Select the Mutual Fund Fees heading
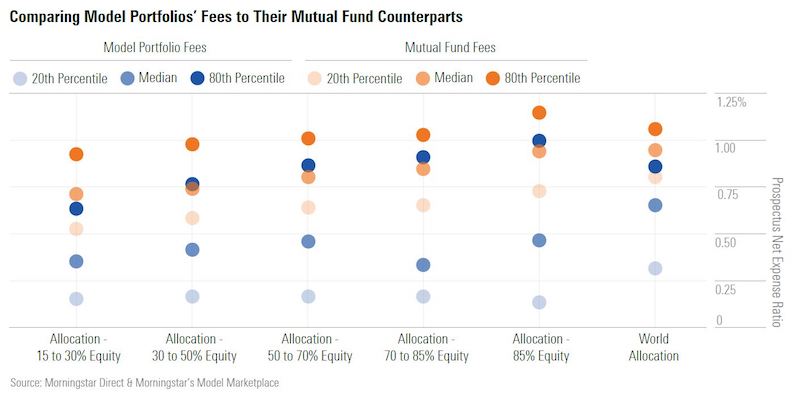 pyautogui.click(x=451, y=48)
